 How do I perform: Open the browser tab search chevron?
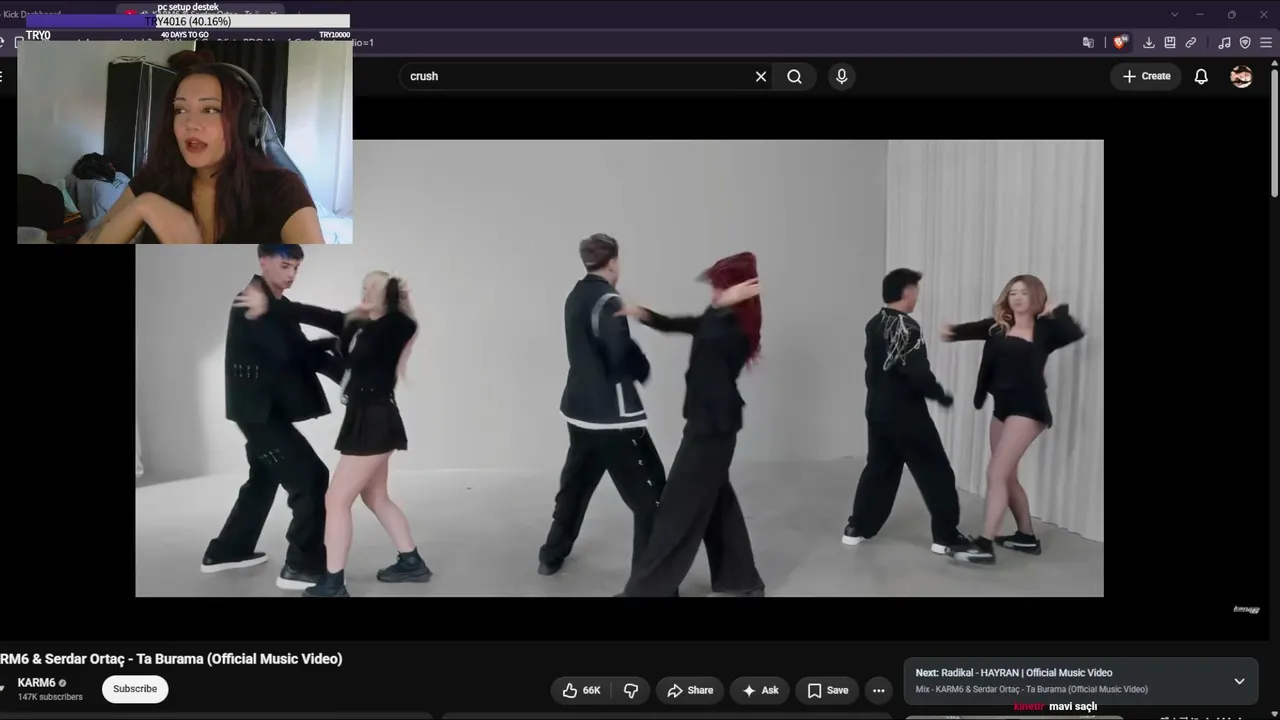[1174, 14]
